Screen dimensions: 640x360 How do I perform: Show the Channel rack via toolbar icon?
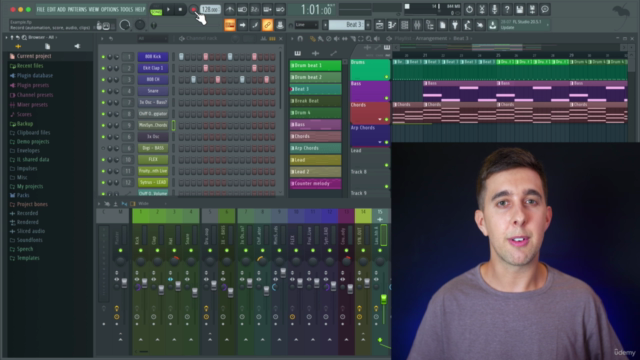404,25
